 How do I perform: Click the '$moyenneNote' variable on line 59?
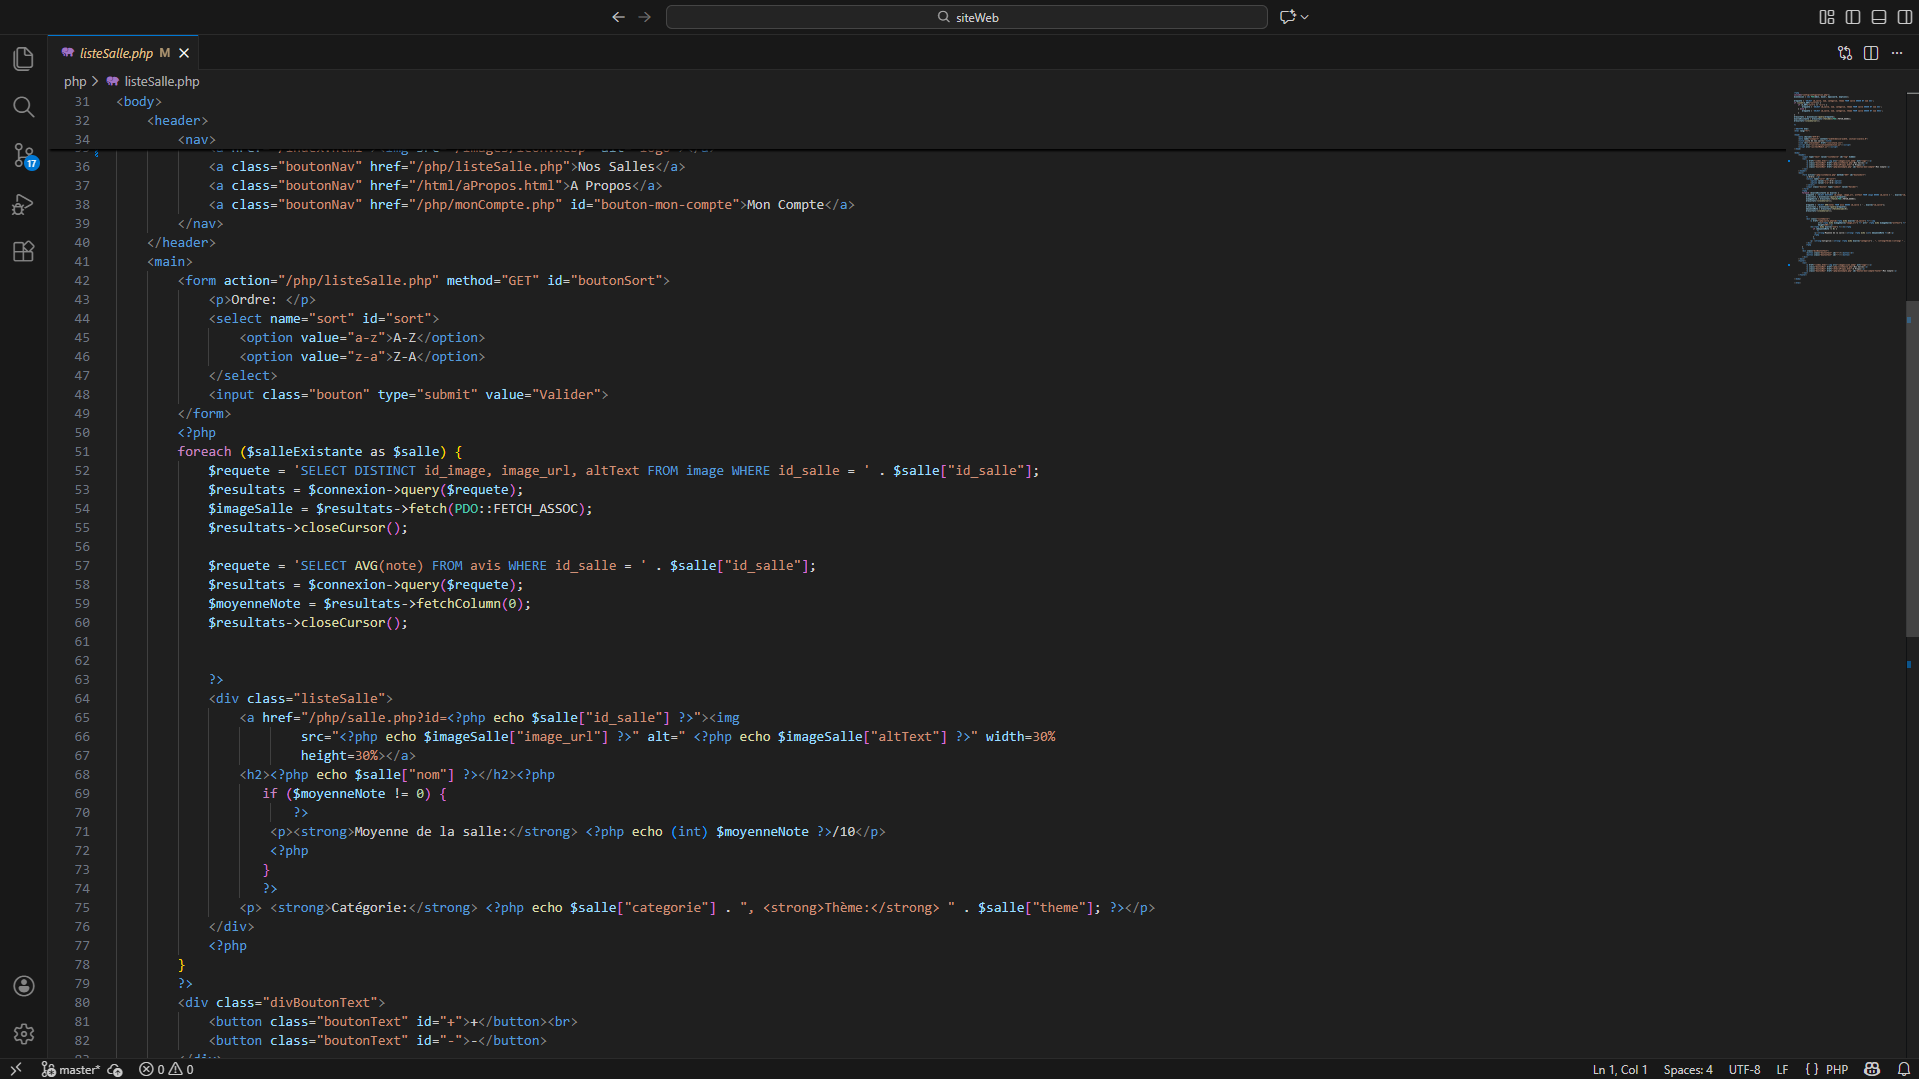point(254,604)
